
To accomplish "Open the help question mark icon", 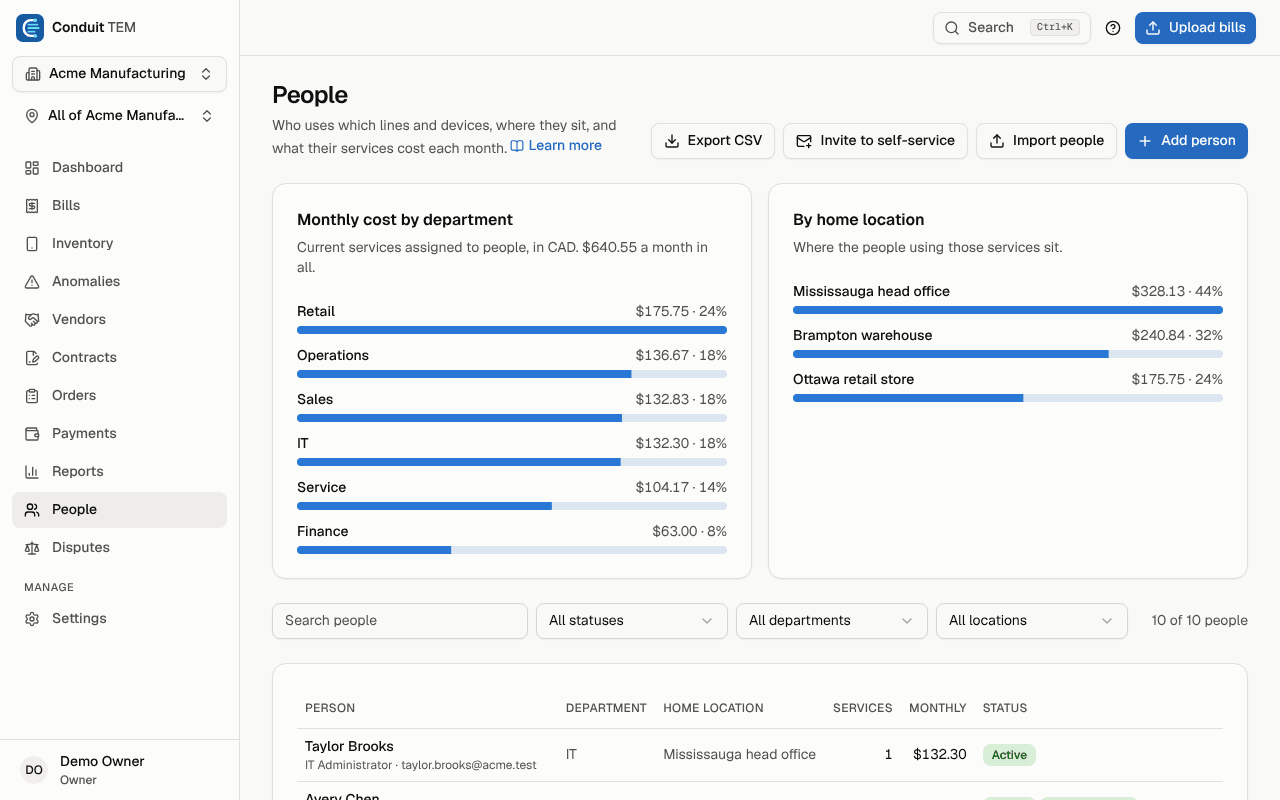I will (x=1113, y=28).
